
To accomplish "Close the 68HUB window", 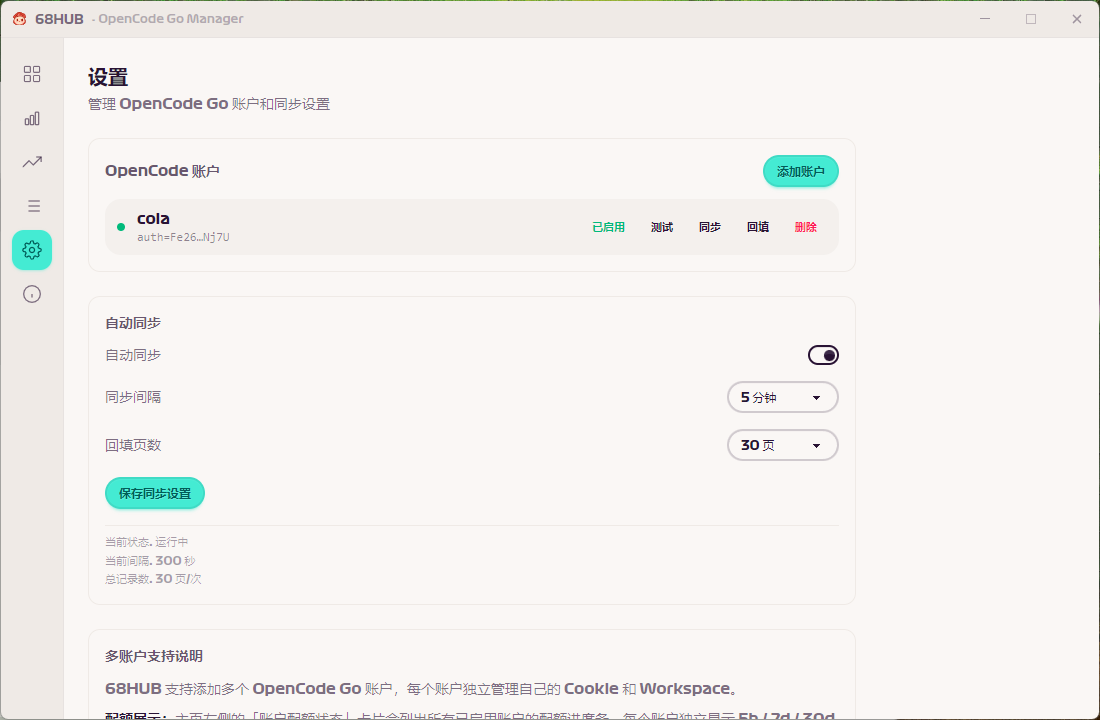I will coord(1077,19).
